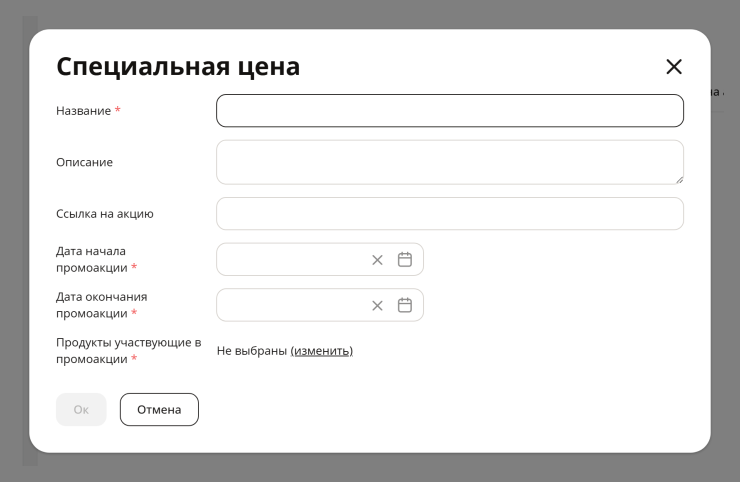Clear the Дата окончания промоакции field
This screenshot has width=740, height=482.
click(x=377, y=305)
